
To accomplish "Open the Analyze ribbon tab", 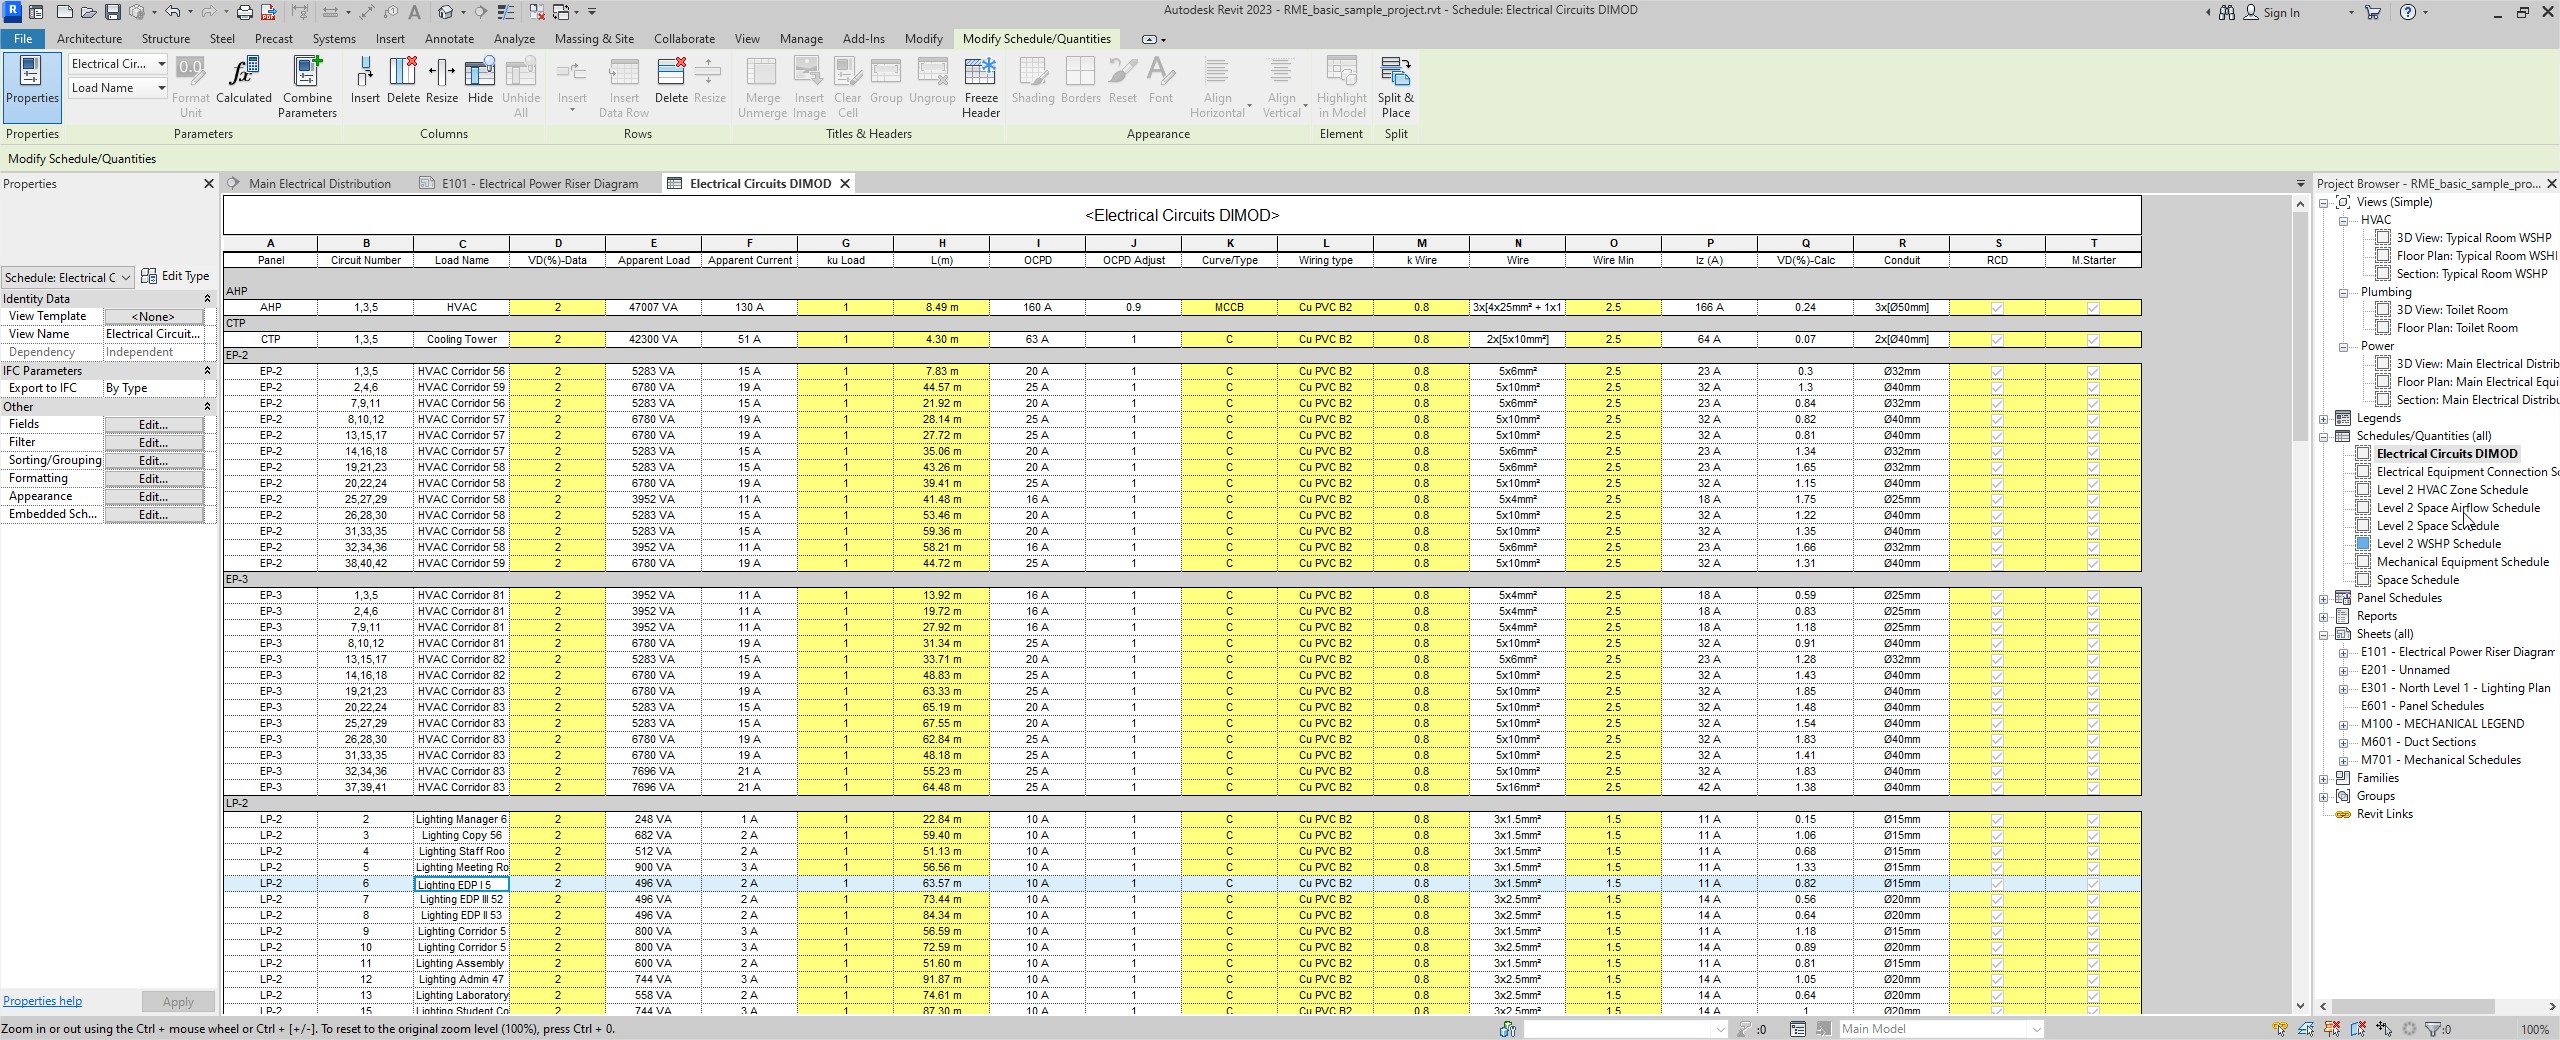I will click(x=514, y=39).
